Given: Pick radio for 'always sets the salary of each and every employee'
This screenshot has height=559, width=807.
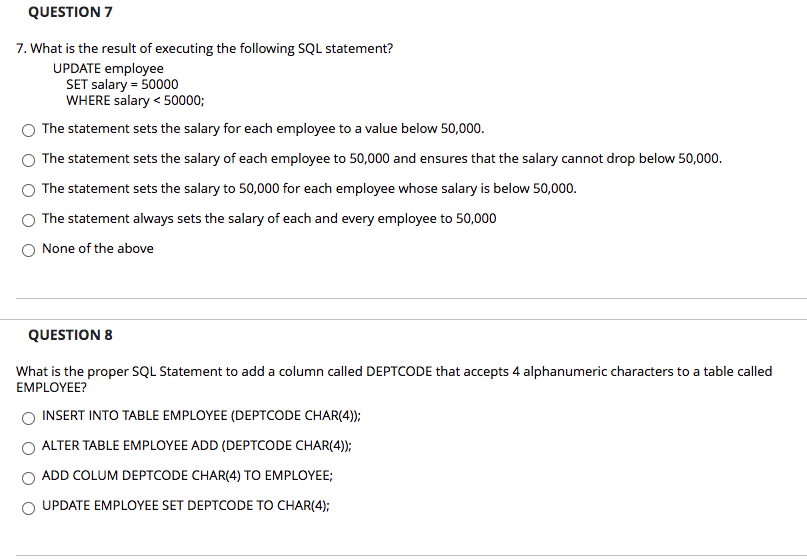Looking at the screenshot, I should pos(28,220).
